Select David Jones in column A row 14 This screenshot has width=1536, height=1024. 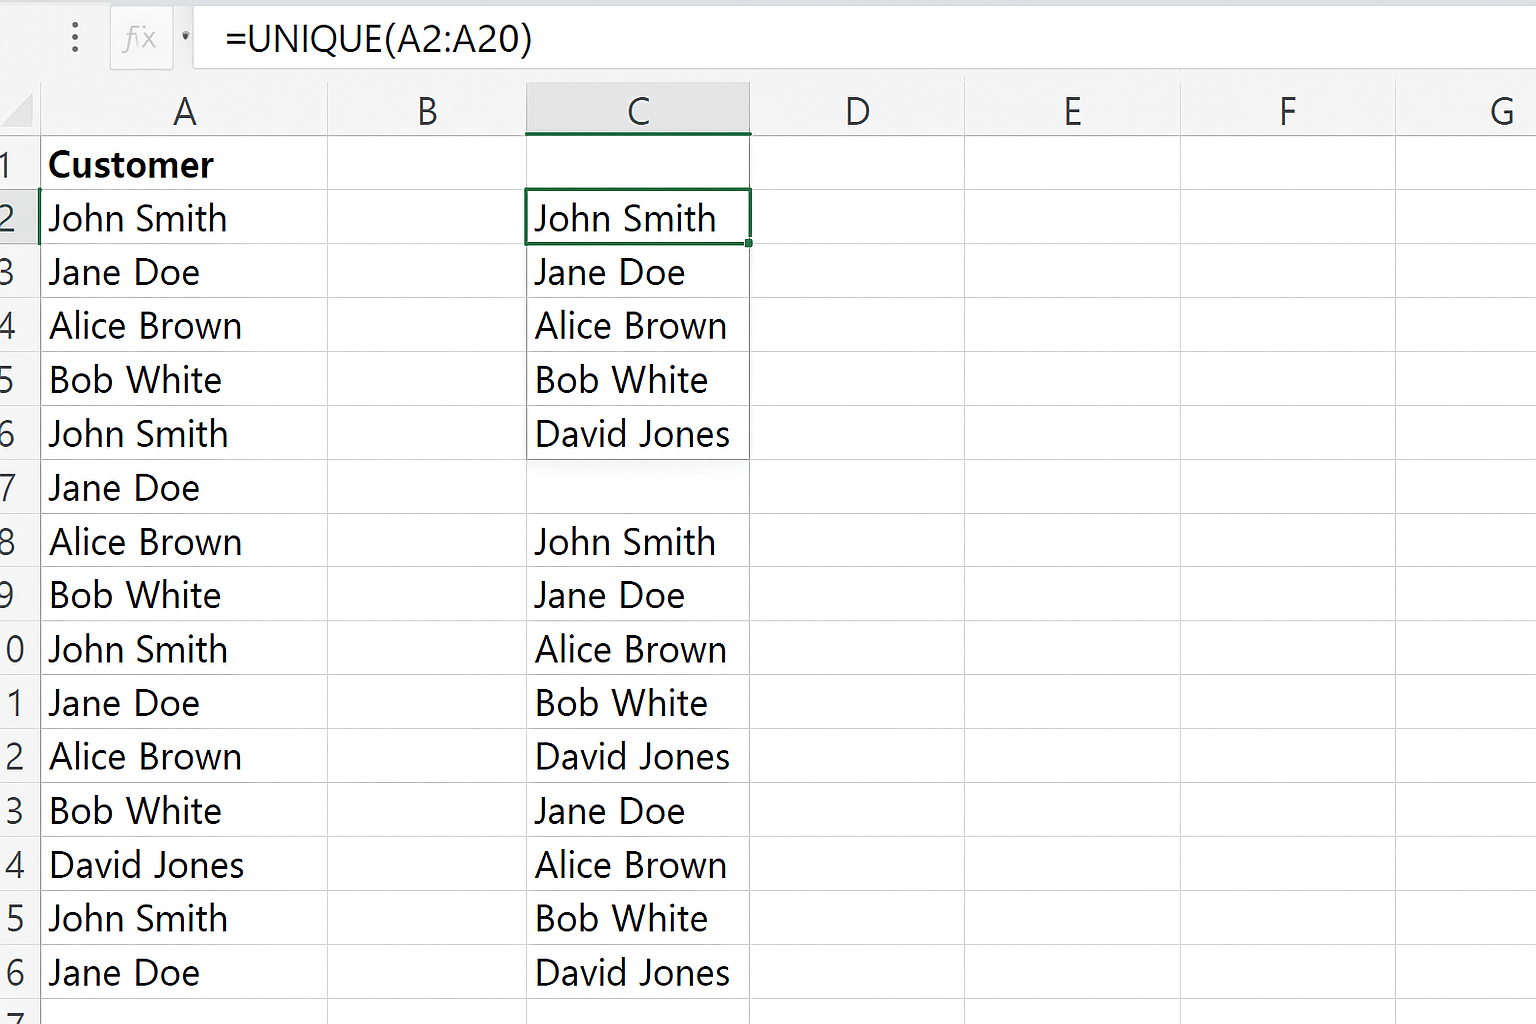click(184, 864)
